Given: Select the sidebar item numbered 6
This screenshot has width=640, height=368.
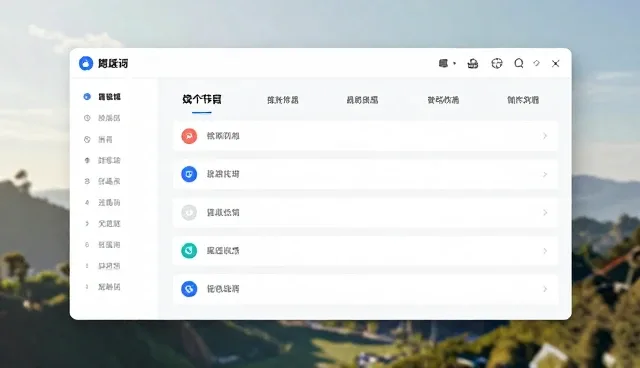Looking at the screenshot, I should [102, 245].
